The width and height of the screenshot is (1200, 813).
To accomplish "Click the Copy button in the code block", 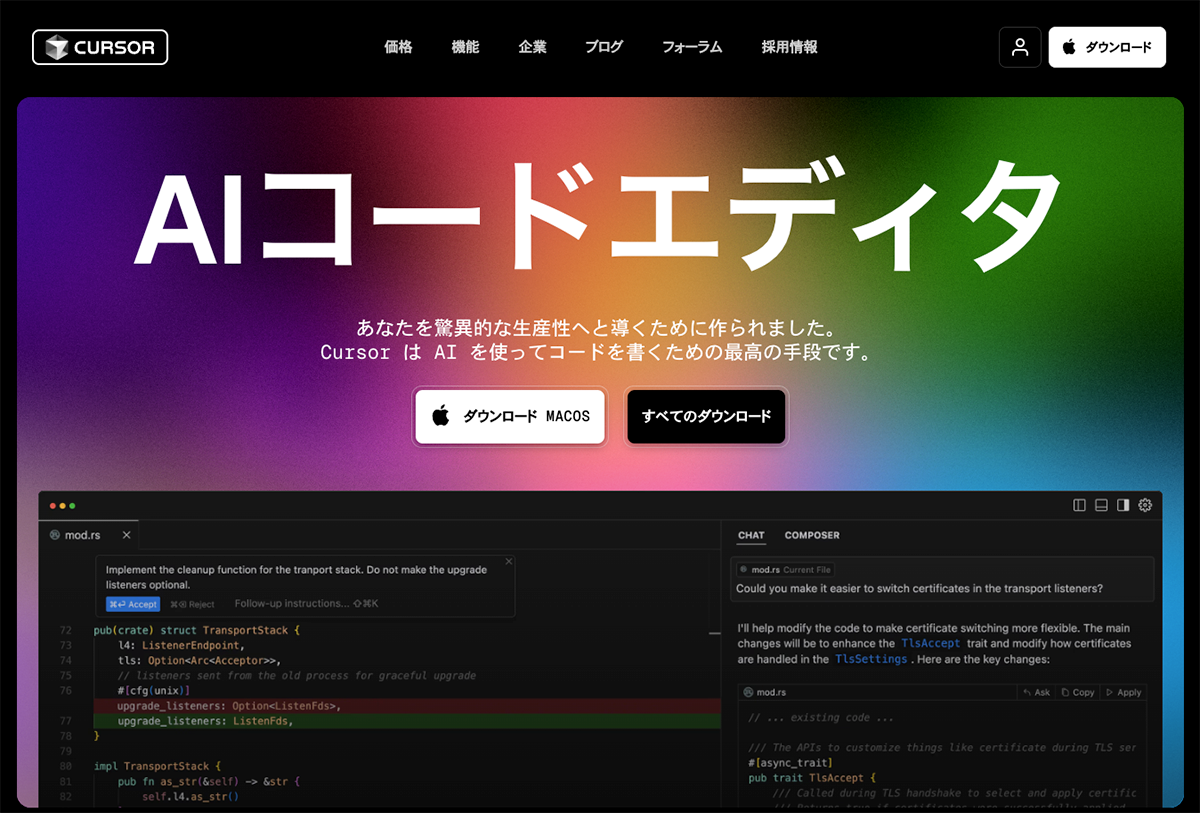I will (x=1078, y=692).
